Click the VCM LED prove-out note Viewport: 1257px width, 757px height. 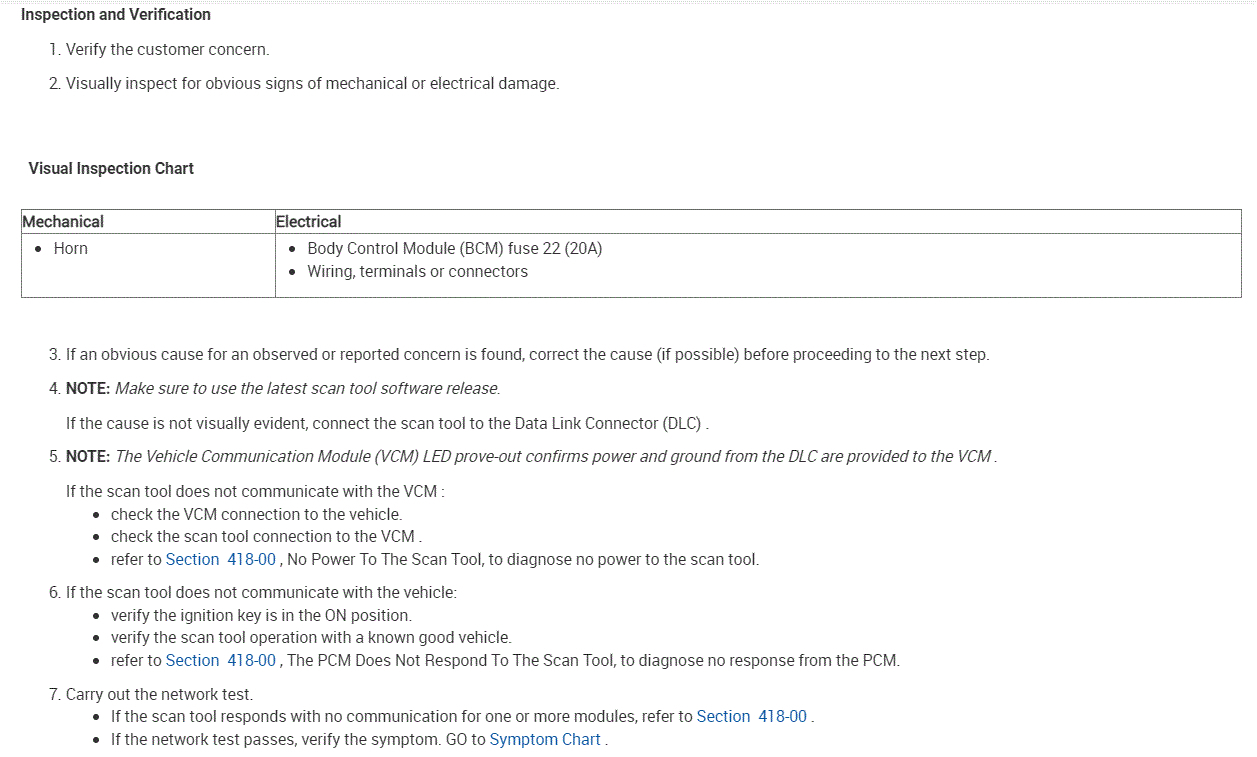coord(555,457)
